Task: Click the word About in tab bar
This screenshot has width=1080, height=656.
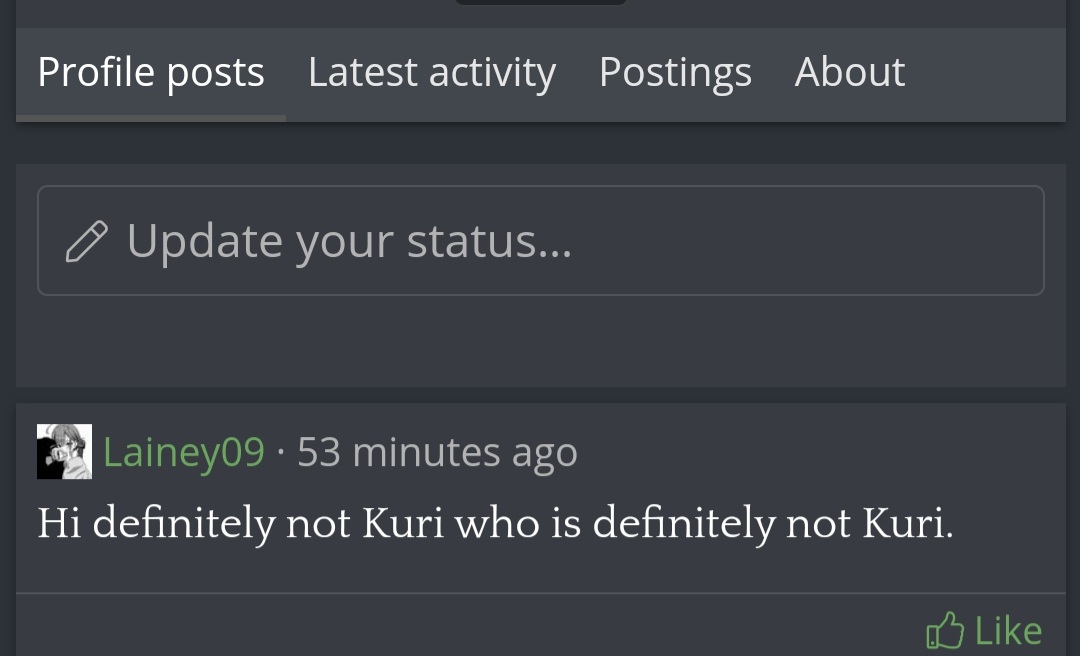Action: (849, 72)
